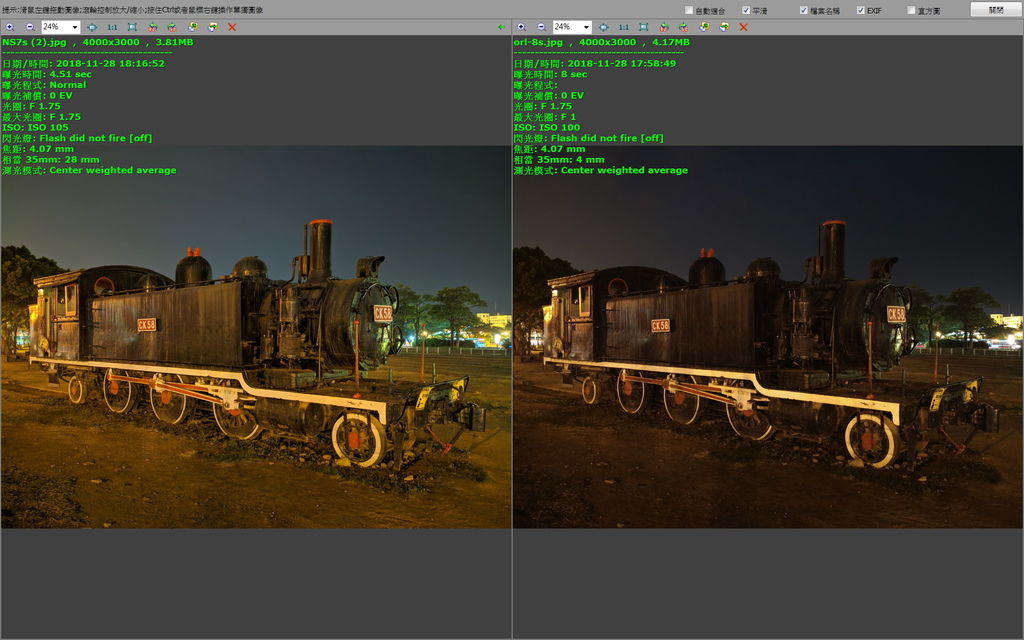Click fit-width icon in left panel toolbar

click(x=92, y=27)
